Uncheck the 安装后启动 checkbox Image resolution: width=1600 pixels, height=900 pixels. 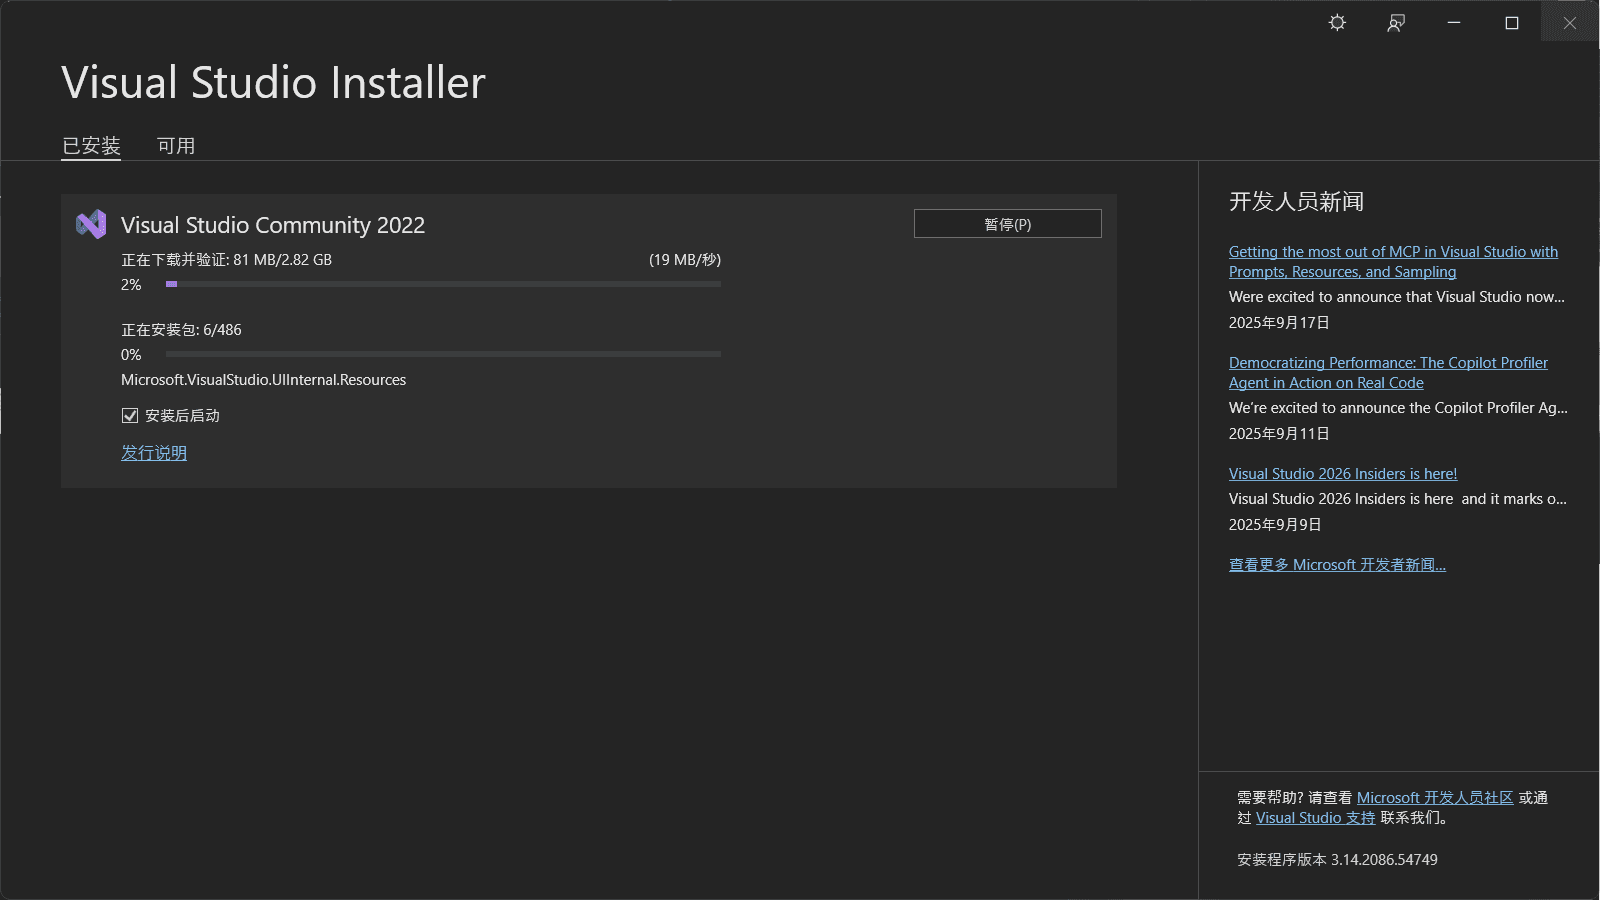pos(130,415)
